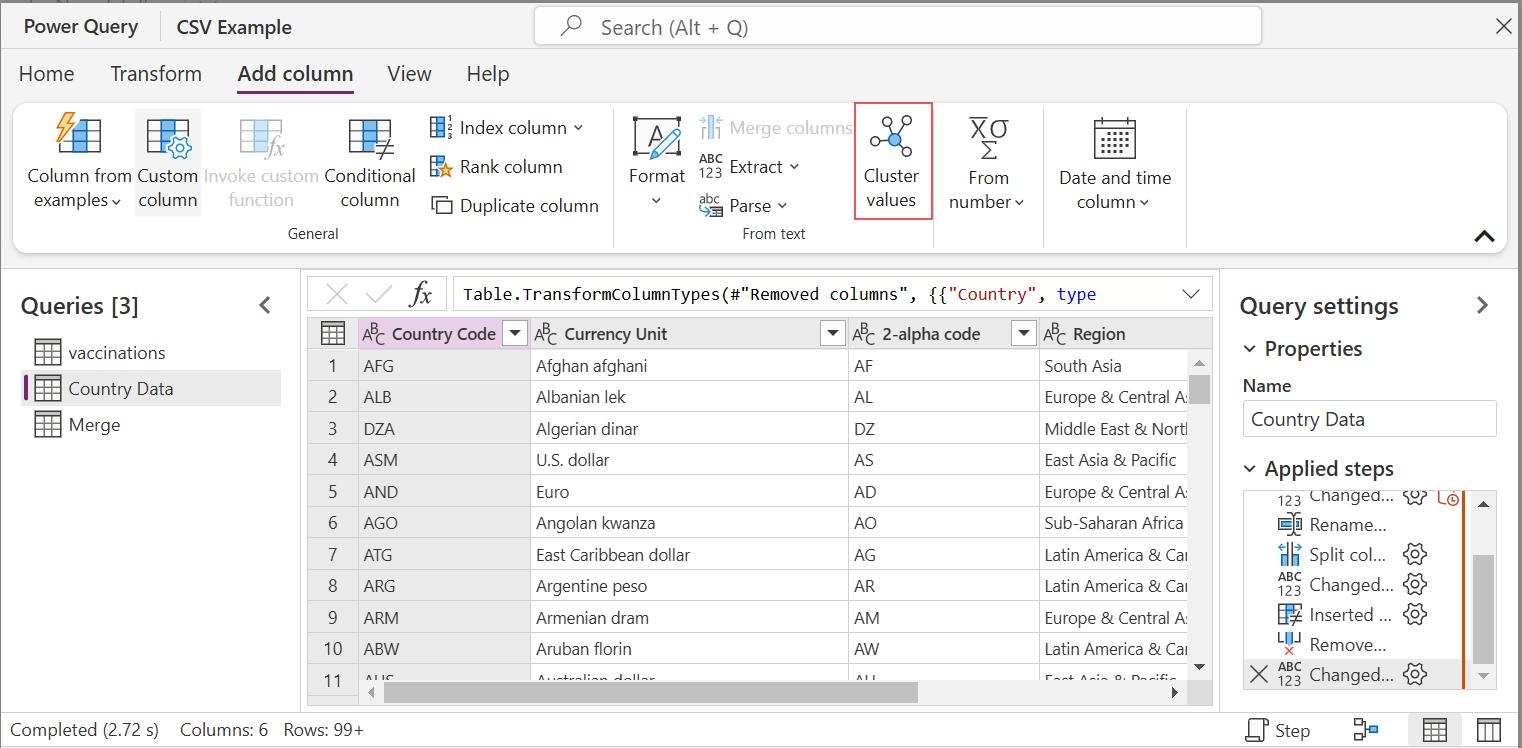This screenshot has height=748, width=1522.
Task: Click the Extract text option
Action: pyautogui.click(x=749, y=167)
